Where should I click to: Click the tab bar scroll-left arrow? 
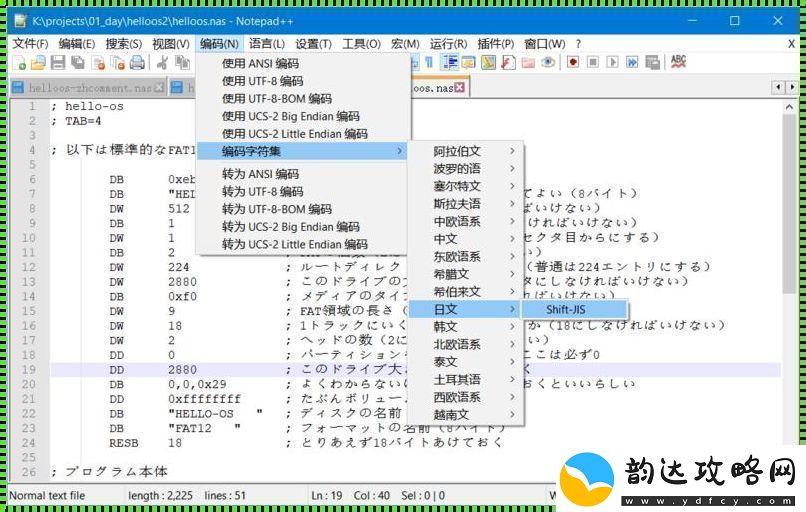coord(779,87)
